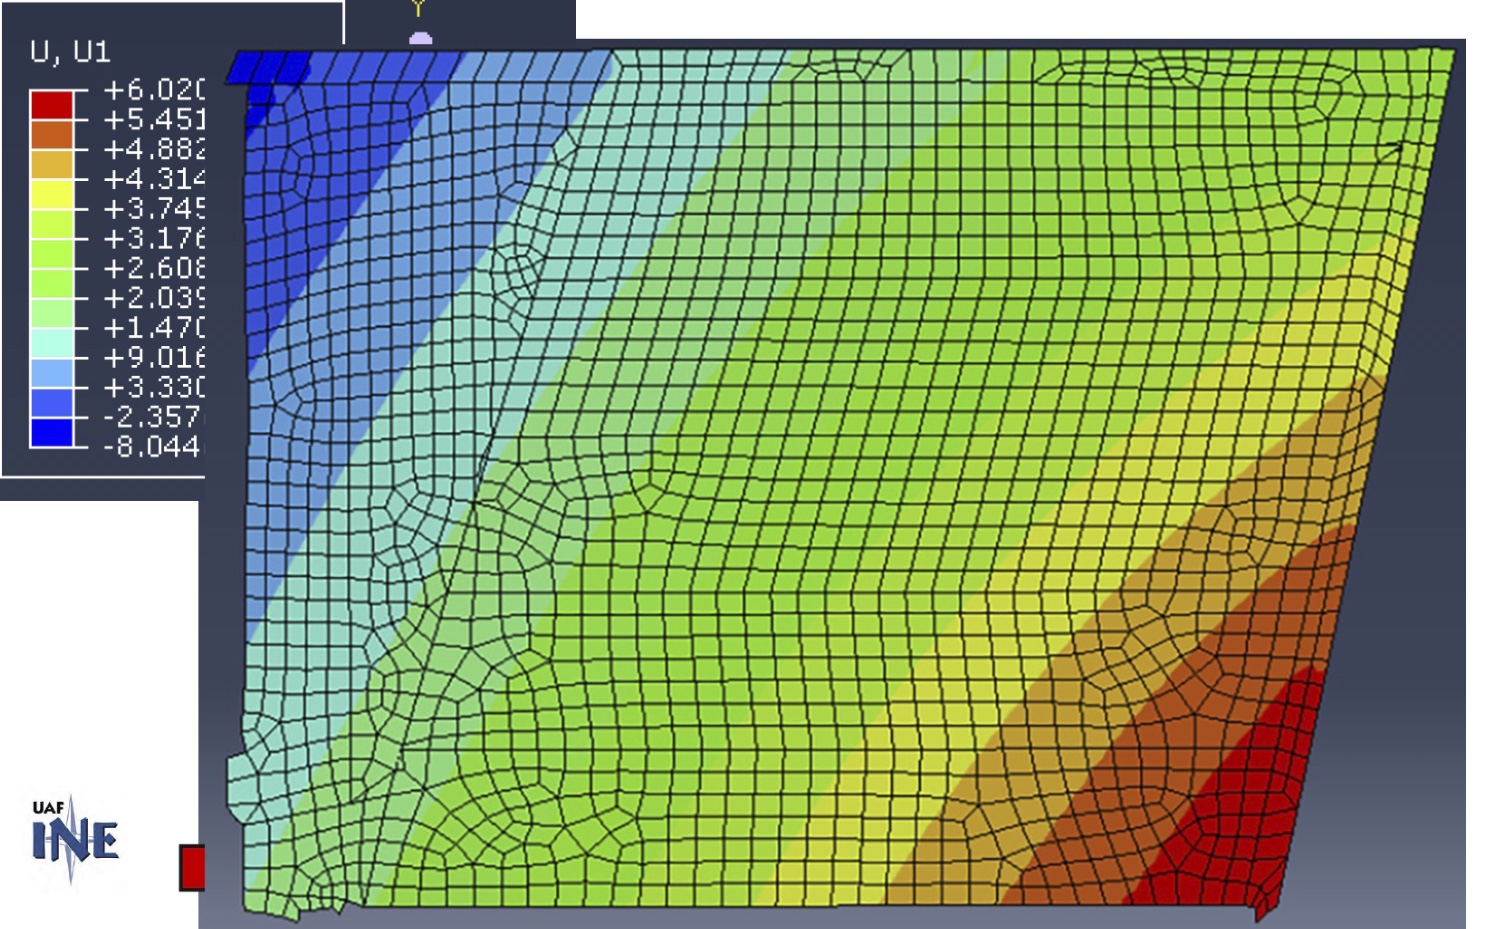Click the Y axis triad marker
1487x929 pixels.
419,8
